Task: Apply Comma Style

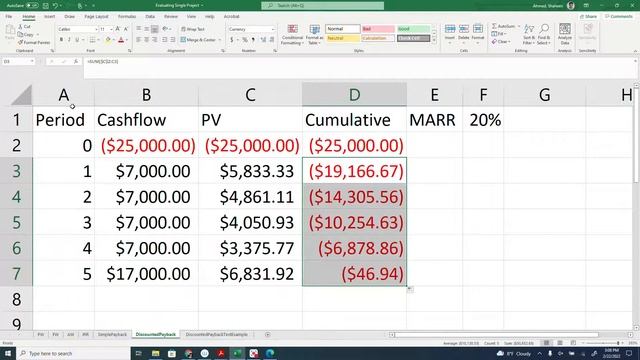Action: point(253,40)
